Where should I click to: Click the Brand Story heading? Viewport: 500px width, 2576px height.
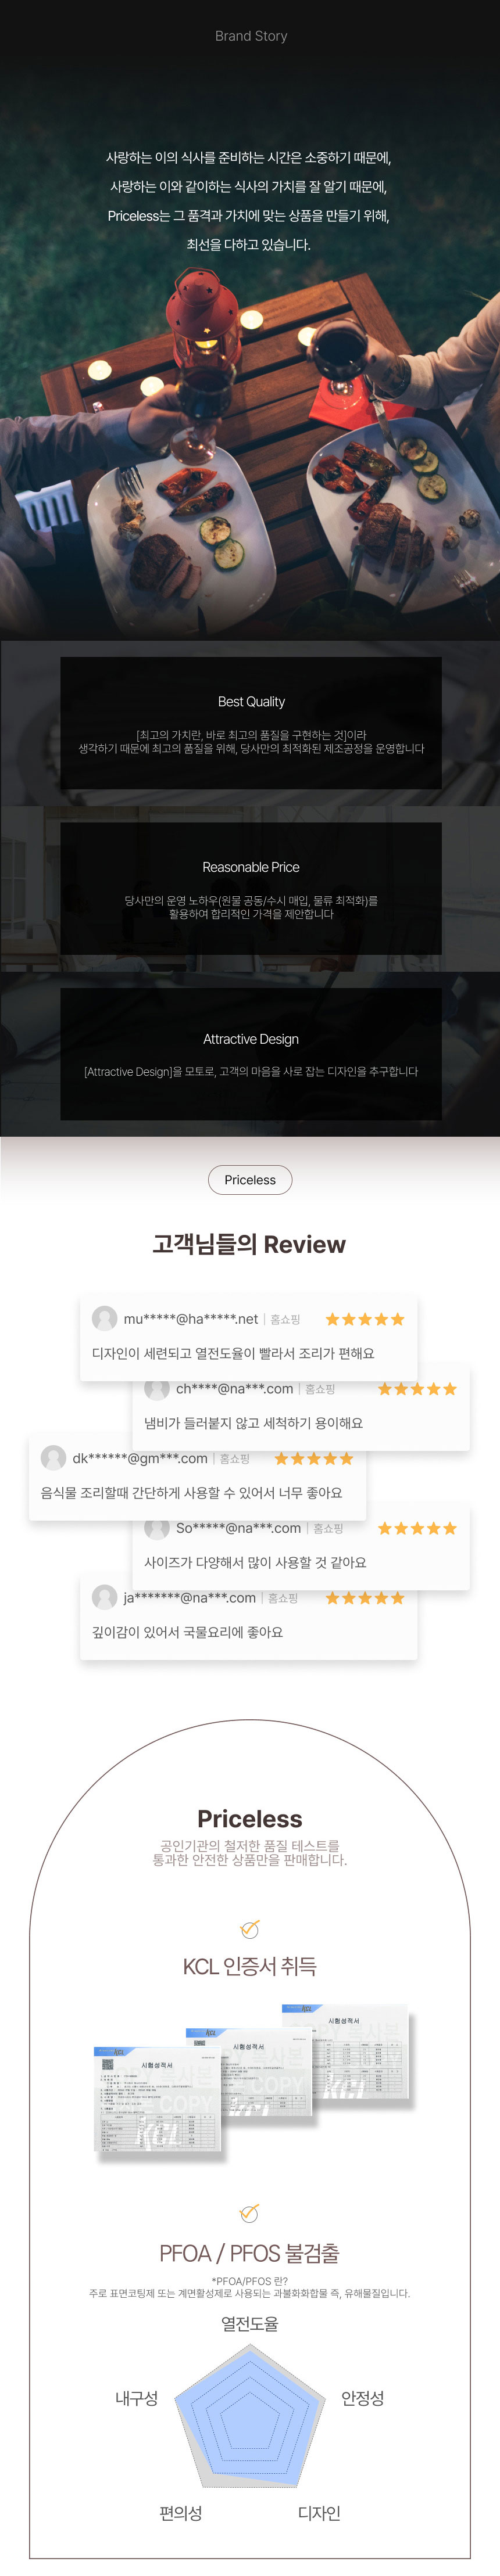[251, 36]
